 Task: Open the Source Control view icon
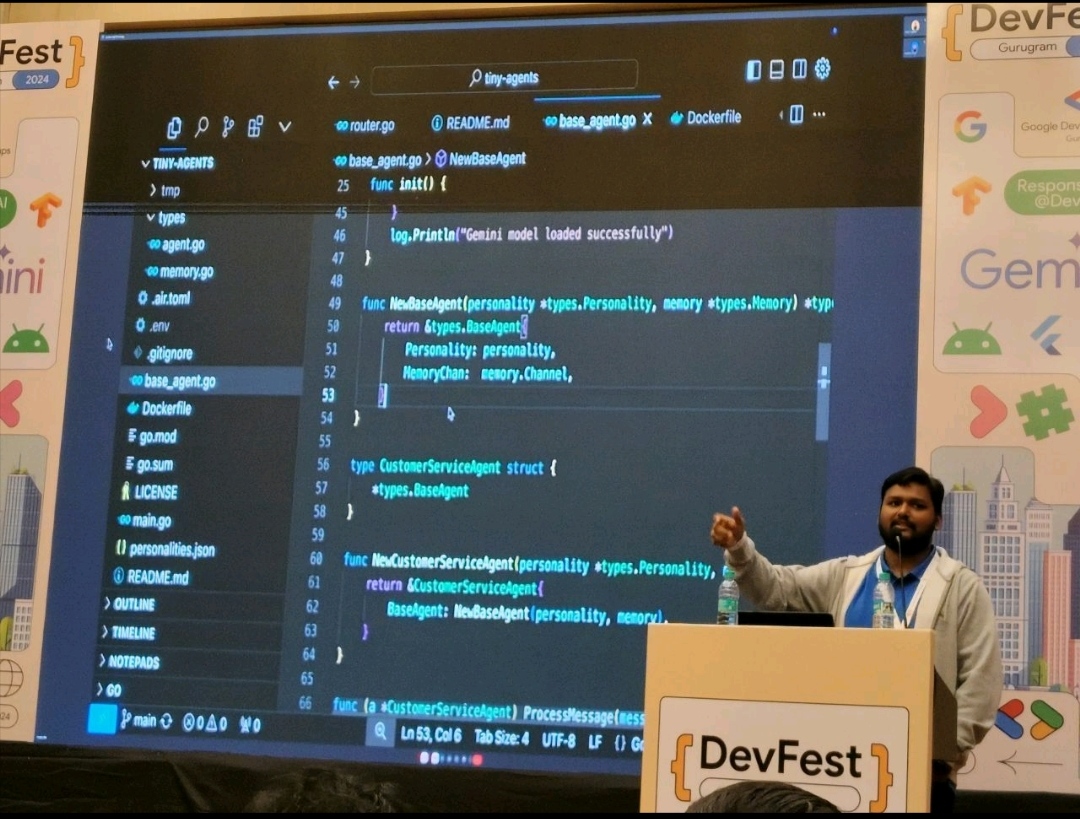[x=228, y=127]
